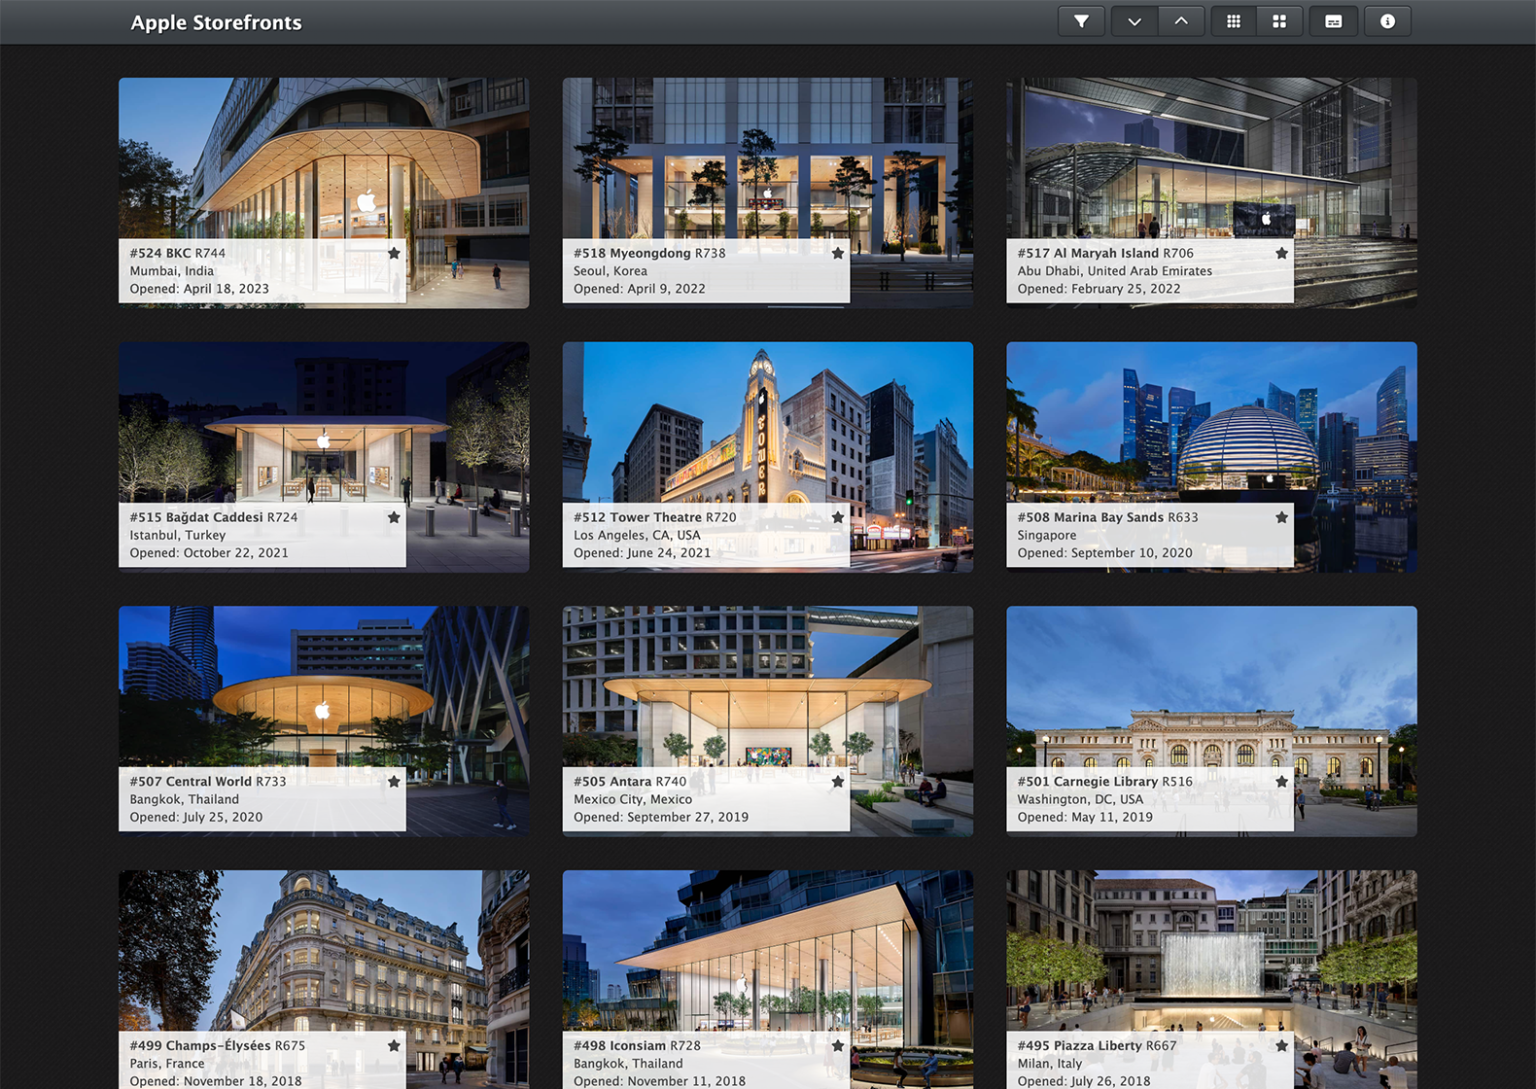
Task: Star the Tower Theatre store
Action: click(x=838, y=518)
